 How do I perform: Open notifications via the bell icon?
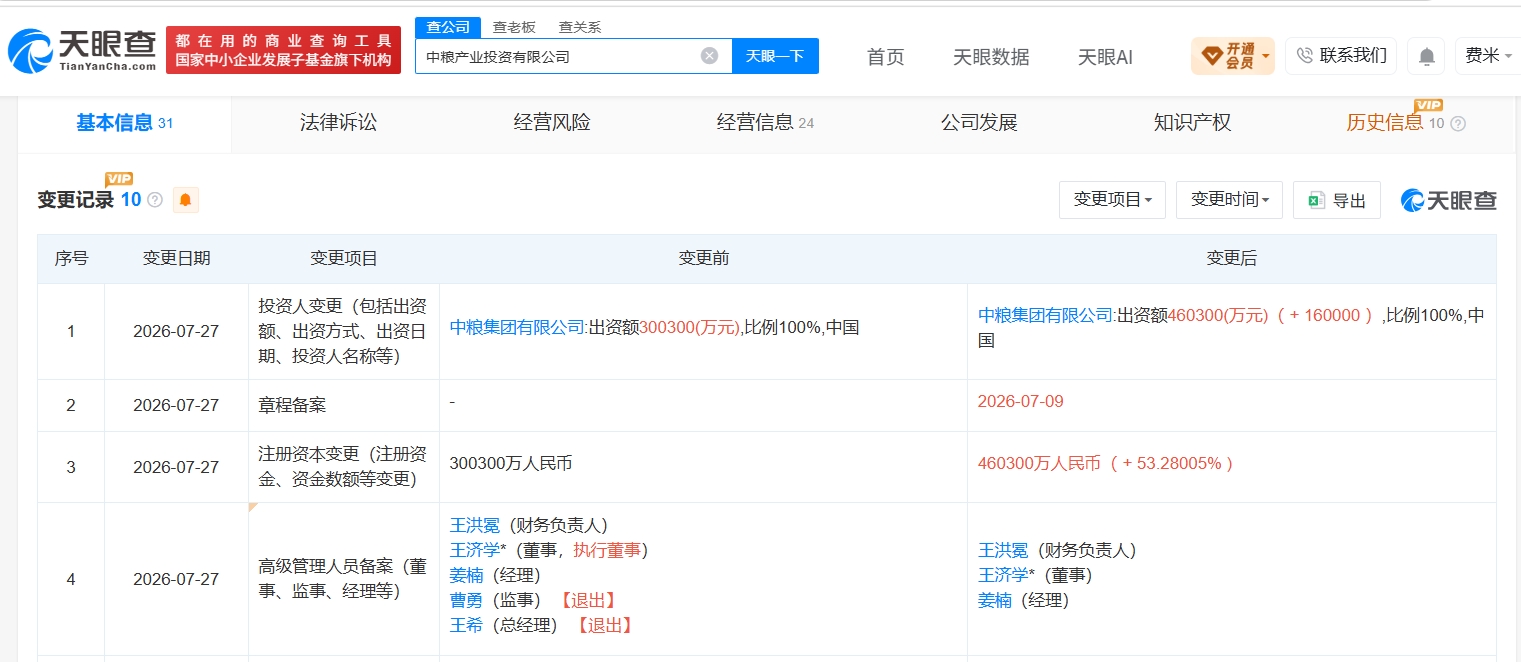point(1426,56)
